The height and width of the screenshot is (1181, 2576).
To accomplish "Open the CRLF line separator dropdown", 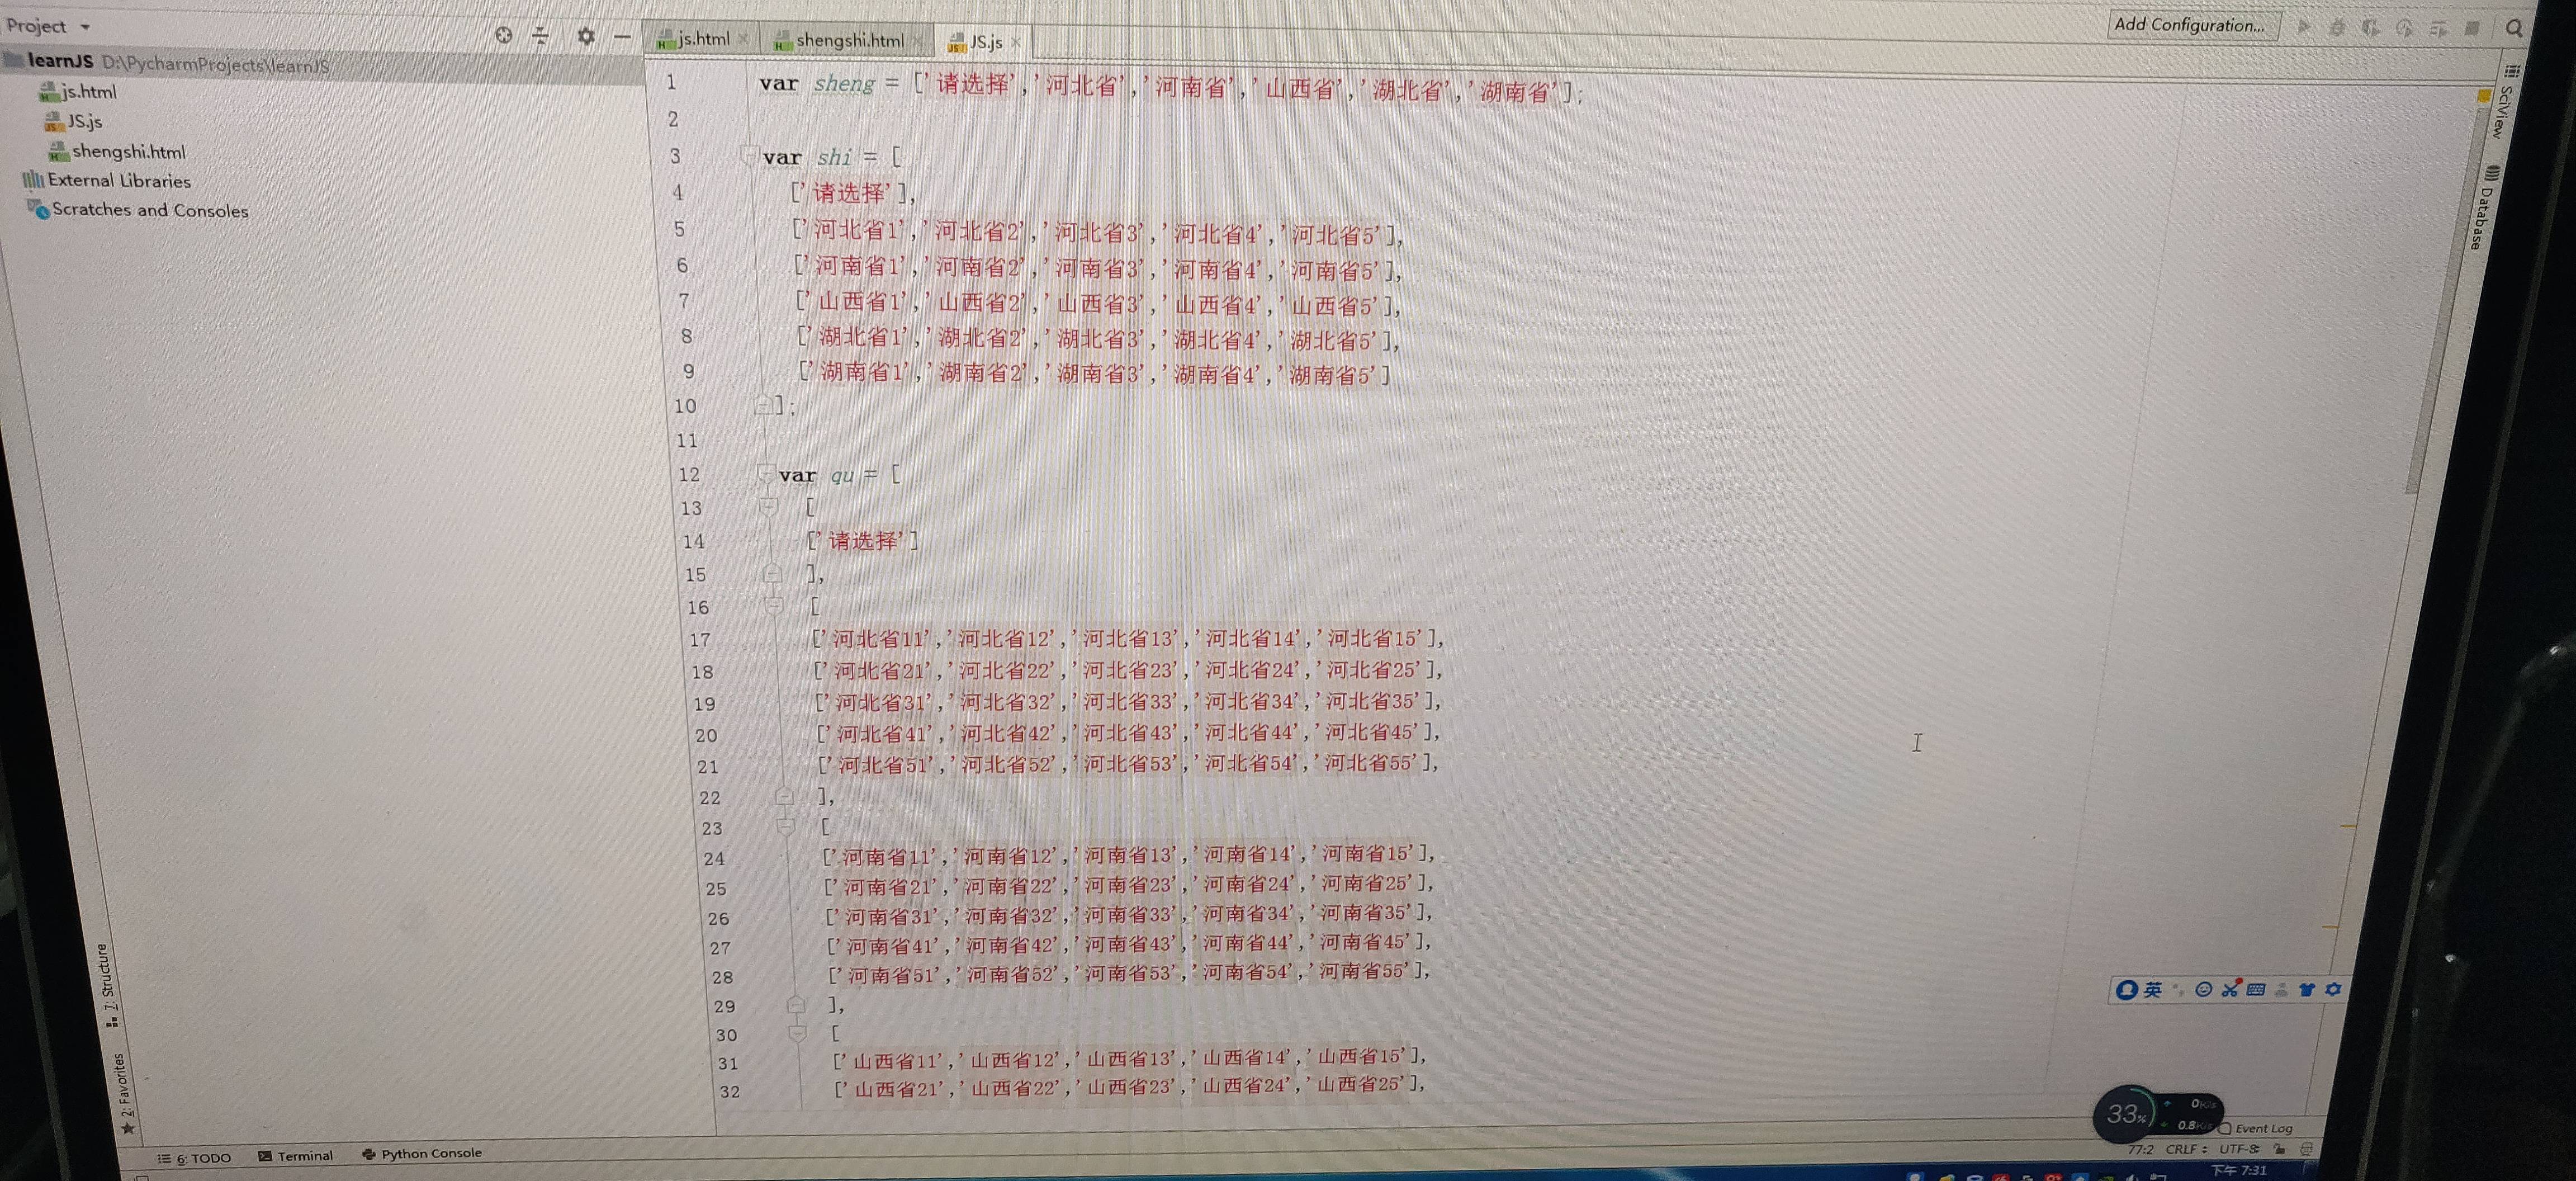I will tap(2186, 1149).
